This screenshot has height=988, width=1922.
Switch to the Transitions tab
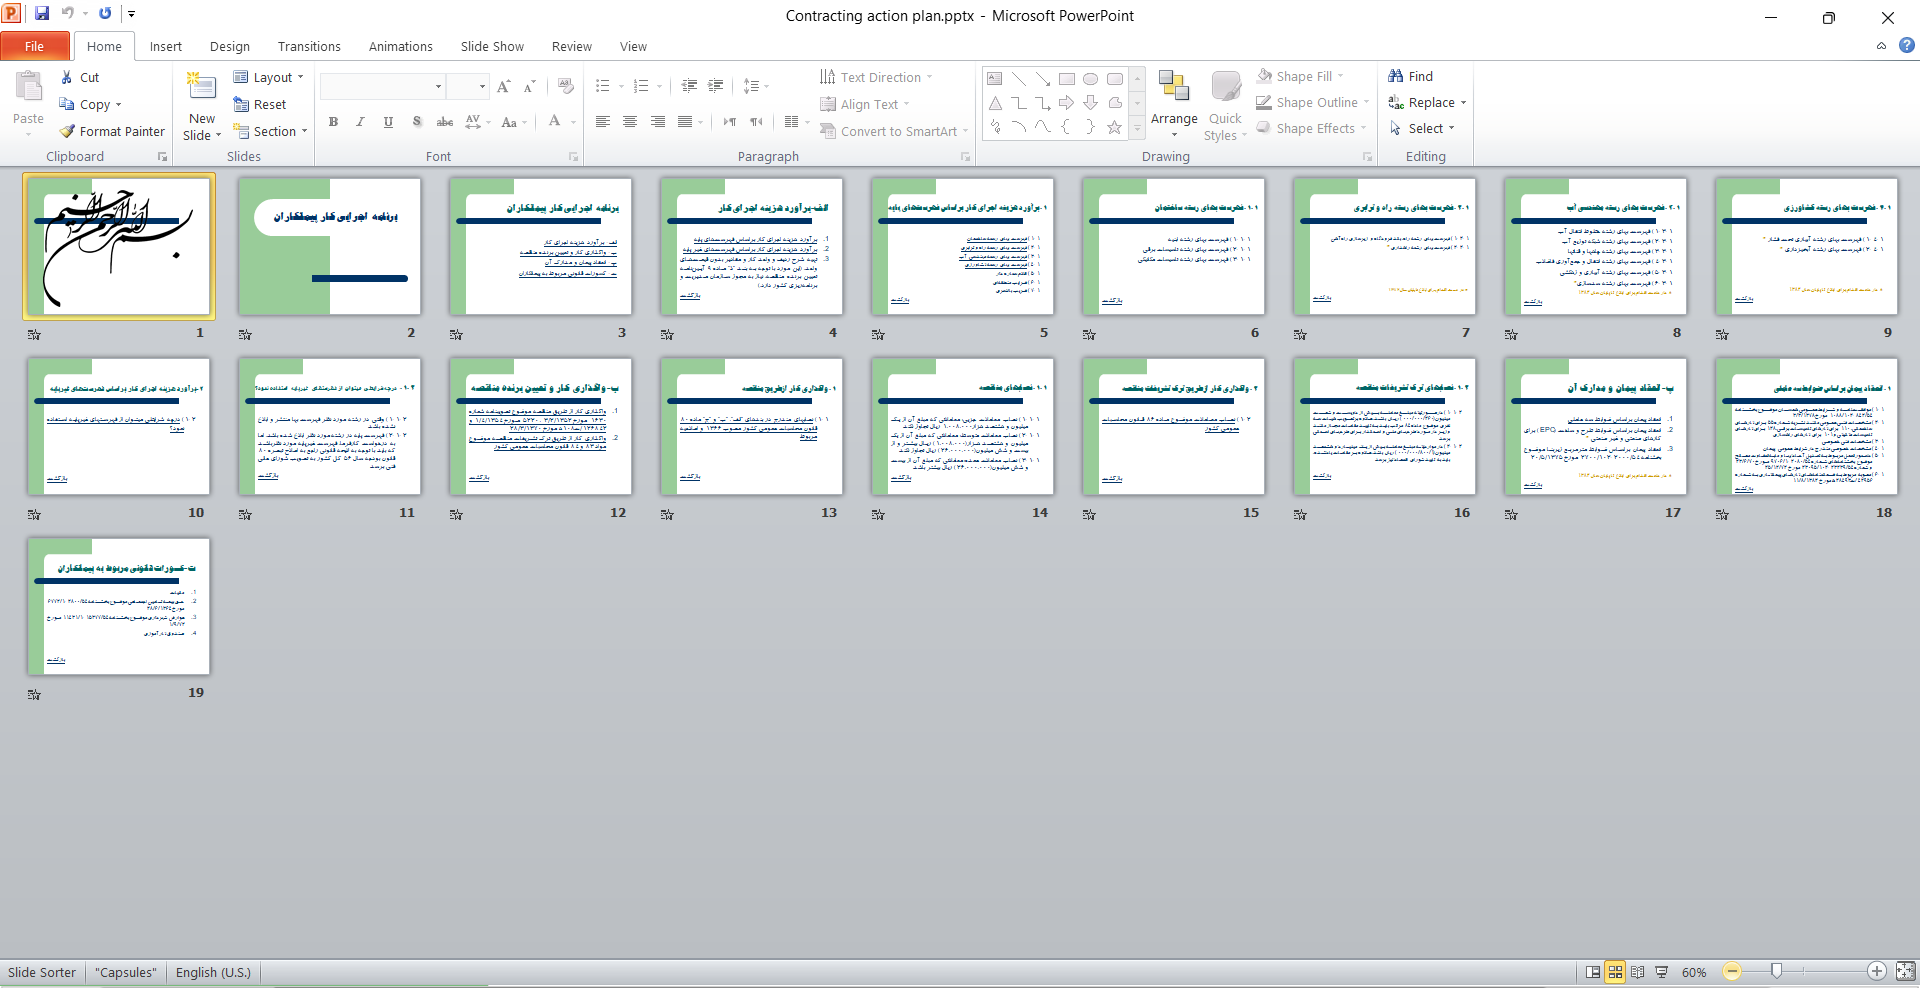[x=309, y=46]
